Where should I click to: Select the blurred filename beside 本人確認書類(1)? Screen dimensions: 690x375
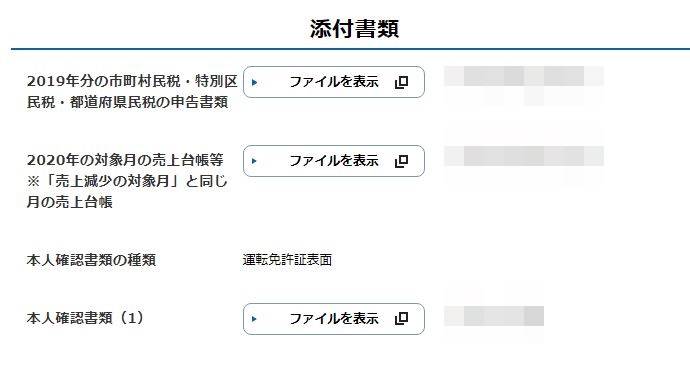pyautogui.click(x=494, y=316)
